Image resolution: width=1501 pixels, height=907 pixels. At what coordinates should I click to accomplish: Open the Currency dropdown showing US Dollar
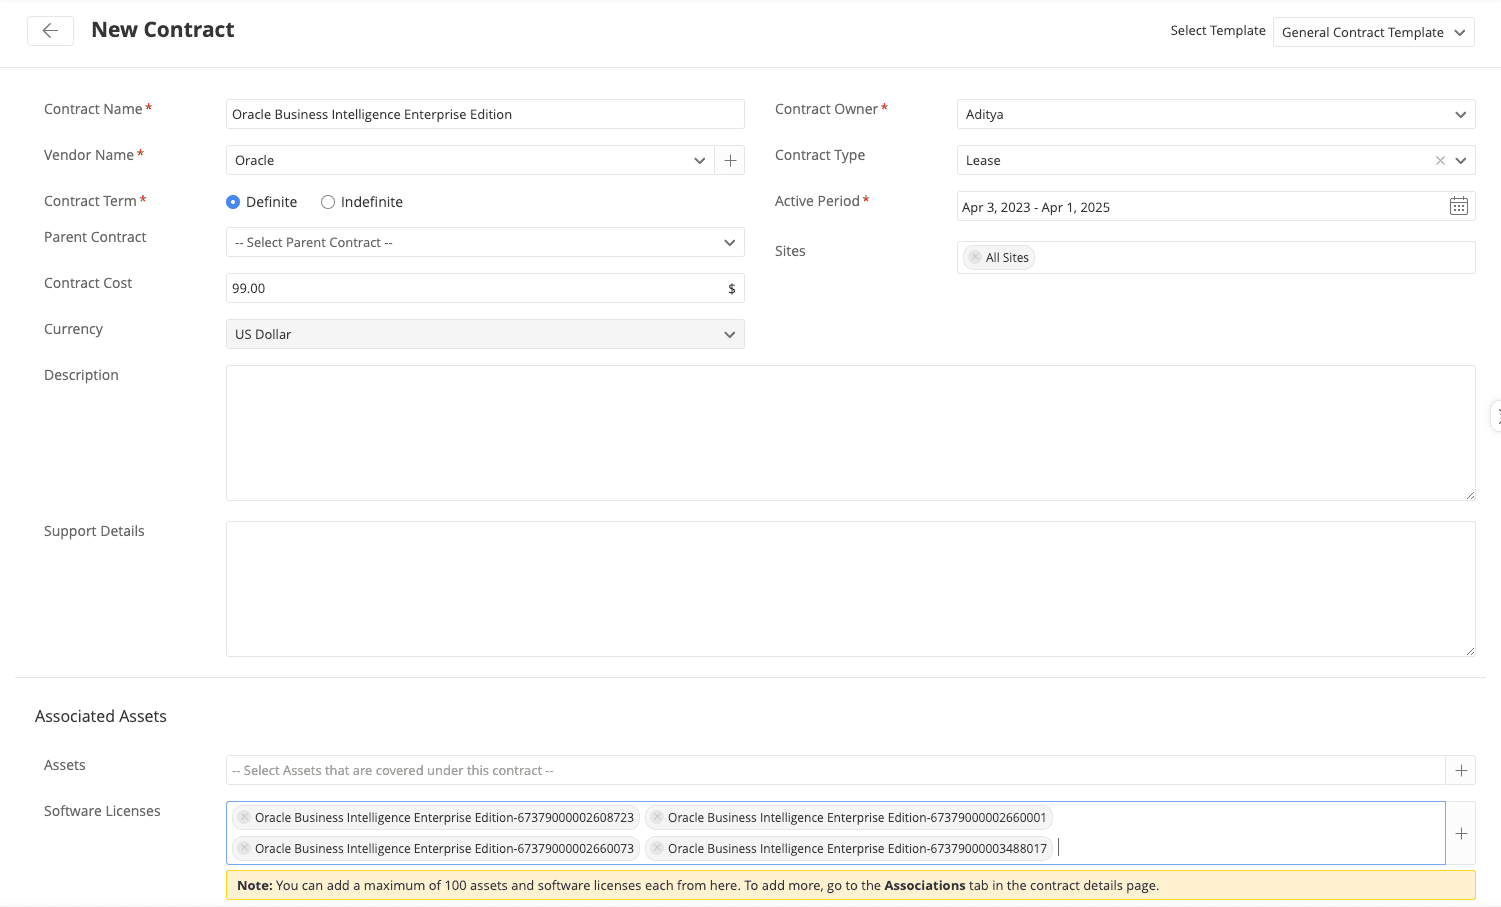click(730, 334)
